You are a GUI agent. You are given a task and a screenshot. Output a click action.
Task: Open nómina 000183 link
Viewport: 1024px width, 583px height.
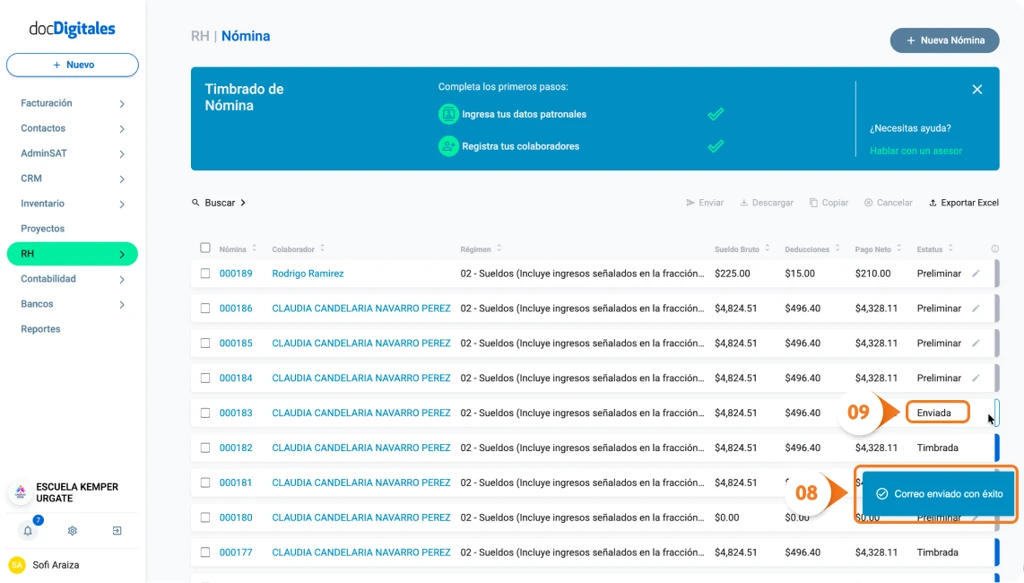236,413
